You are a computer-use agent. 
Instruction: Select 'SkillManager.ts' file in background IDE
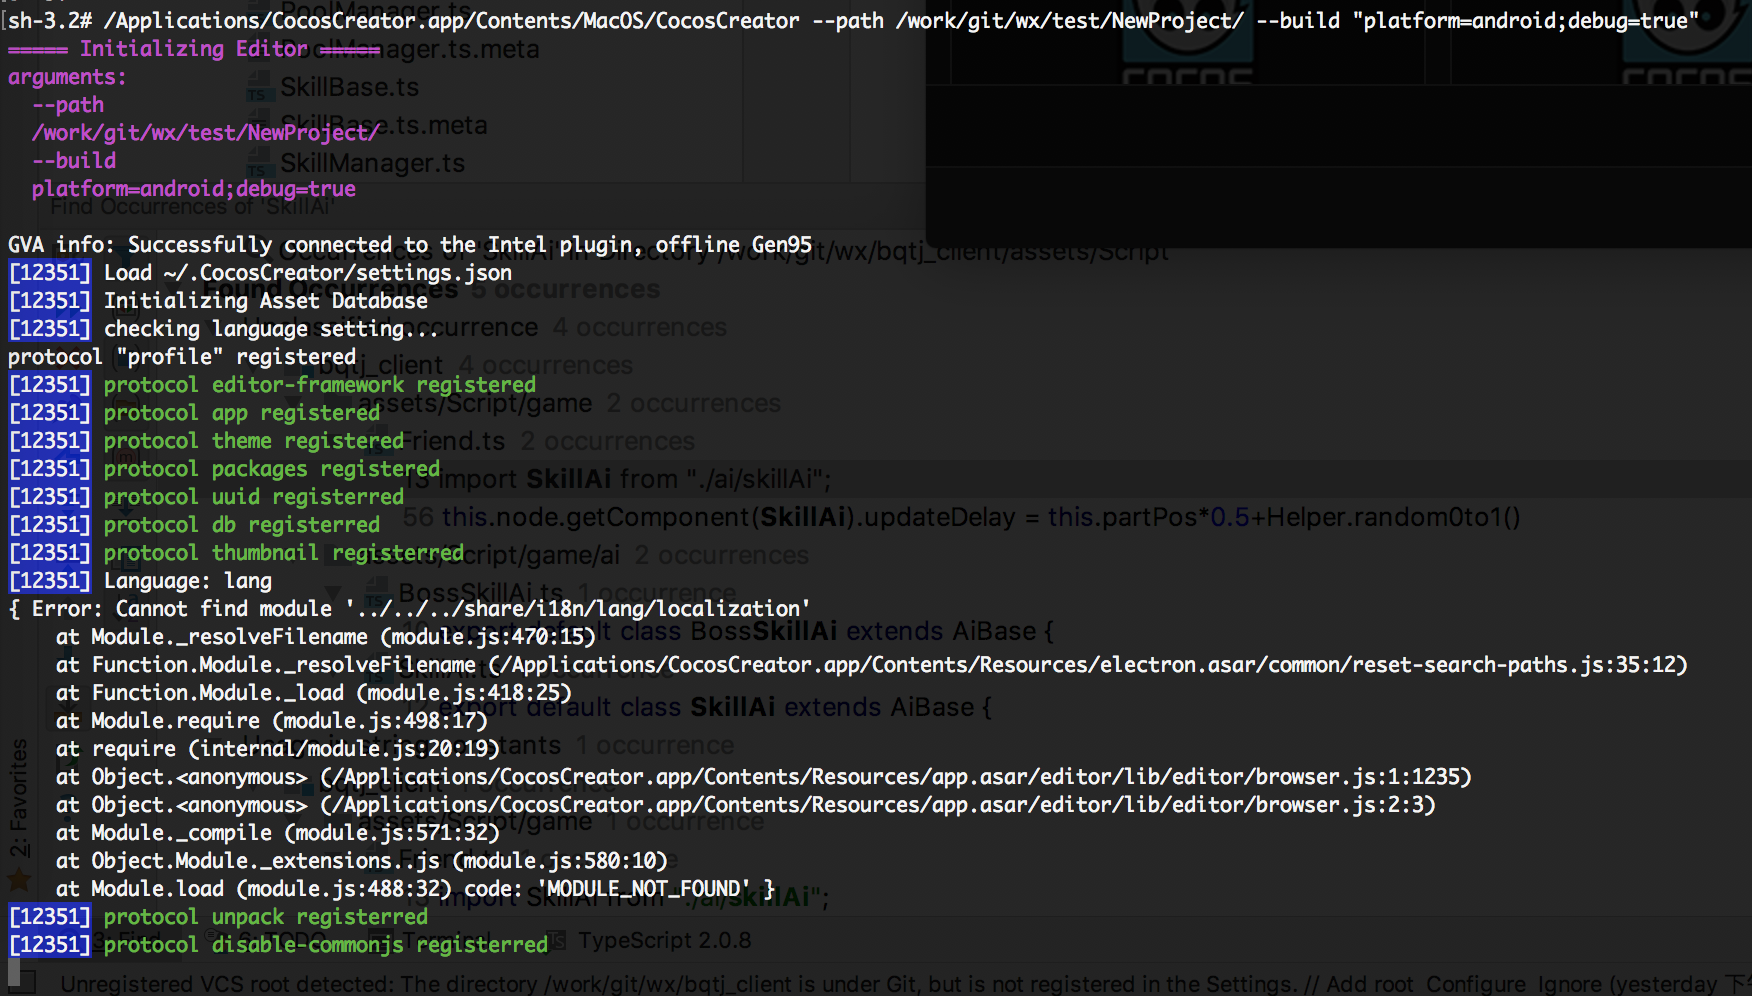pos(372,163)
